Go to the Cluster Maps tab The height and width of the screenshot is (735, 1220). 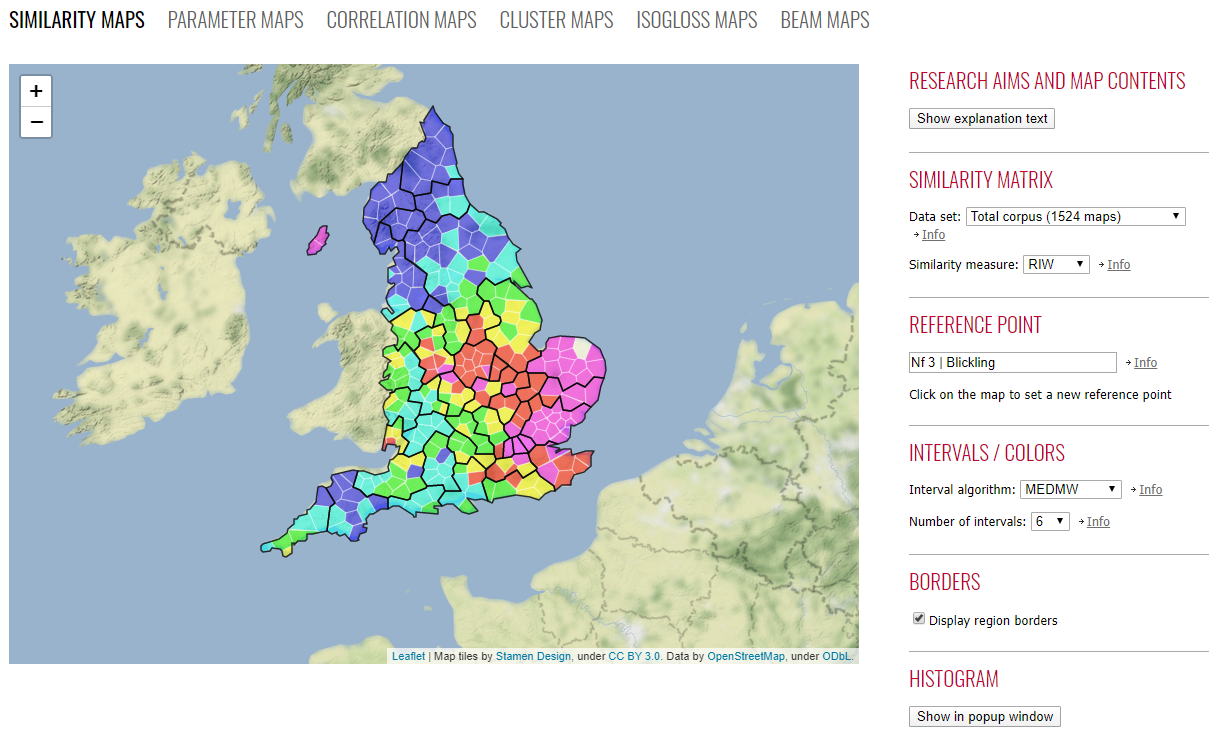556,20
